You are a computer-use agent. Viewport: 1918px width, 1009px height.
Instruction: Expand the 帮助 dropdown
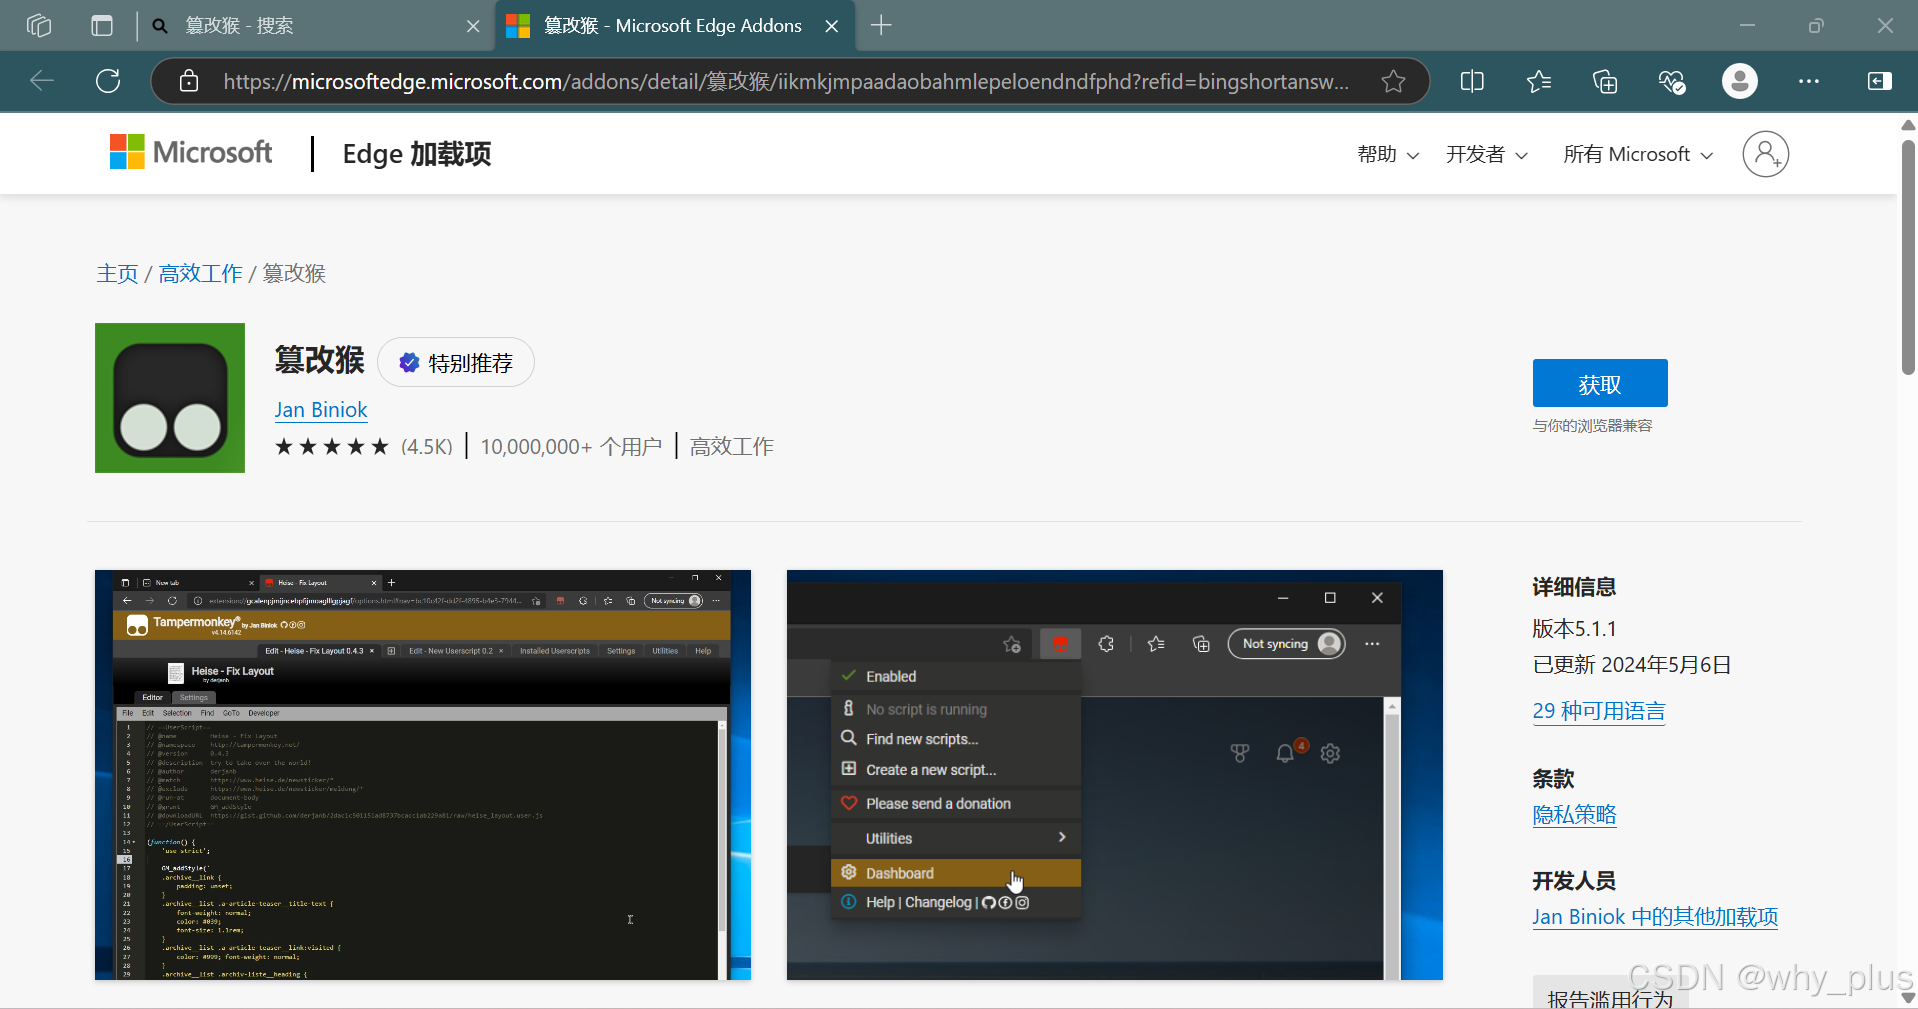[1388, 154]
